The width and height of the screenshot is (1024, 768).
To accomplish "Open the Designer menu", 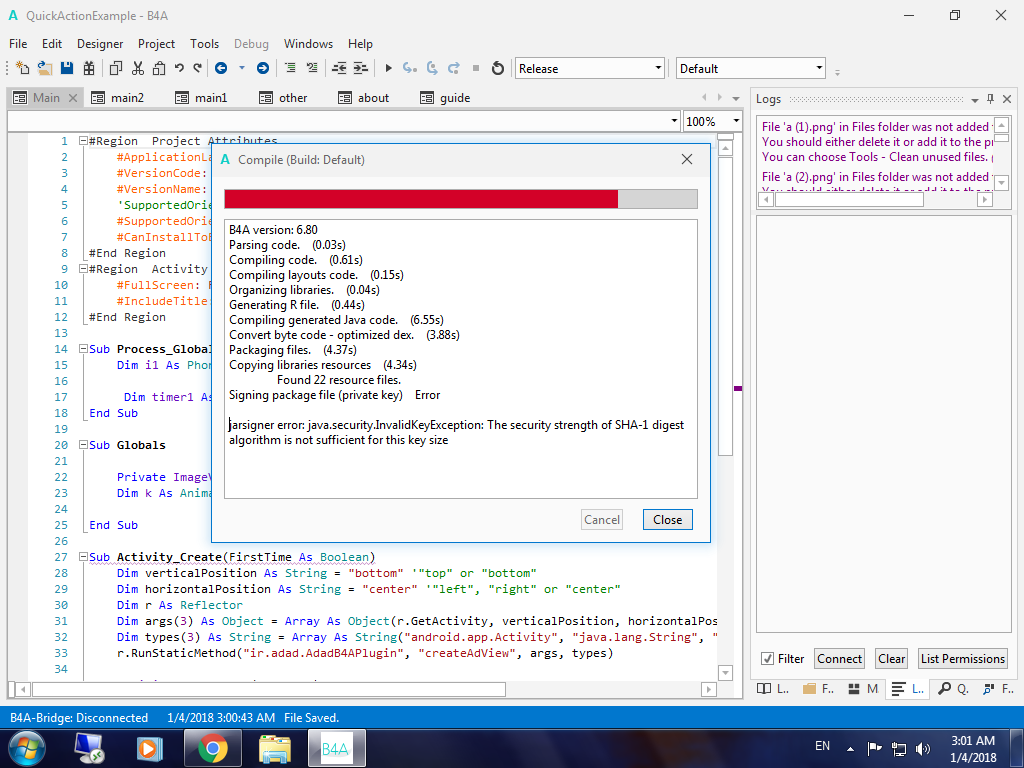I will coord(100,44).
